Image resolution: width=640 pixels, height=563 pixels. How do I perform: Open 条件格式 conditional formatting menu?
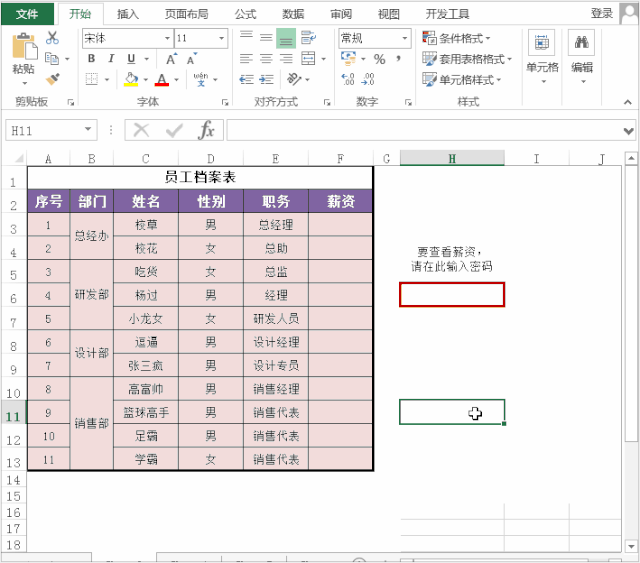pos(456,38)
